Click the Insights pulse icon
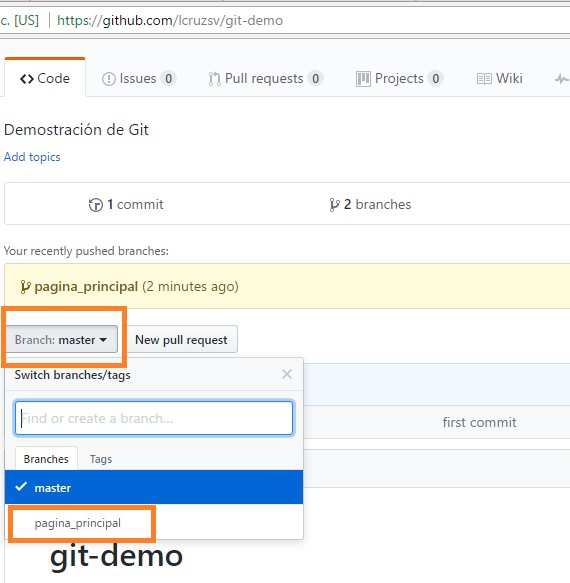This screenshot has width=570, height=583. pyautogui.click(x=561, y=79)
